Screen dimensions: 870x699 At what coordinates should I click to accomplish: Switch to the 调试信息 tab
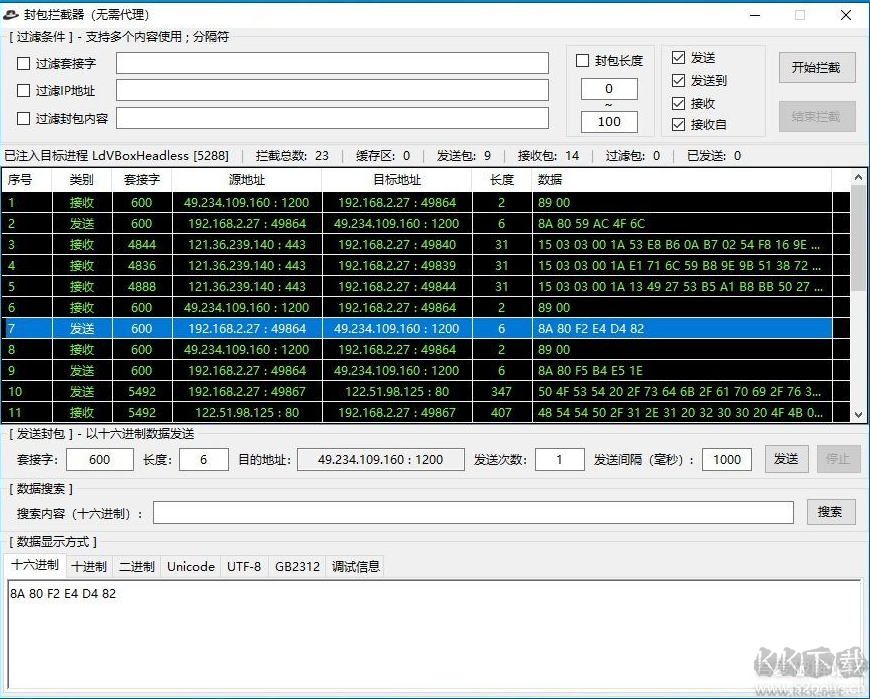point(355,566)
